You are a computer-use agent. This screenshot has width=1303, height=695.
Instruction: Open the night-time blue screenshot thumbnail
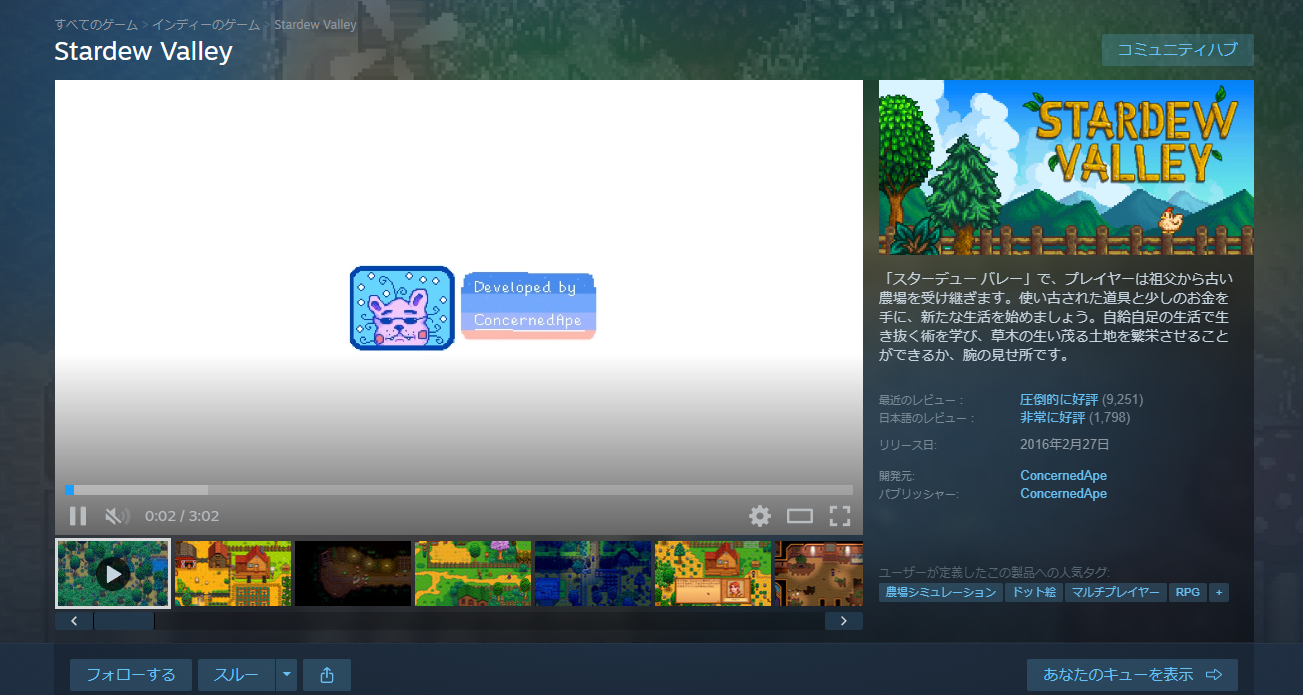pos(593,573)
